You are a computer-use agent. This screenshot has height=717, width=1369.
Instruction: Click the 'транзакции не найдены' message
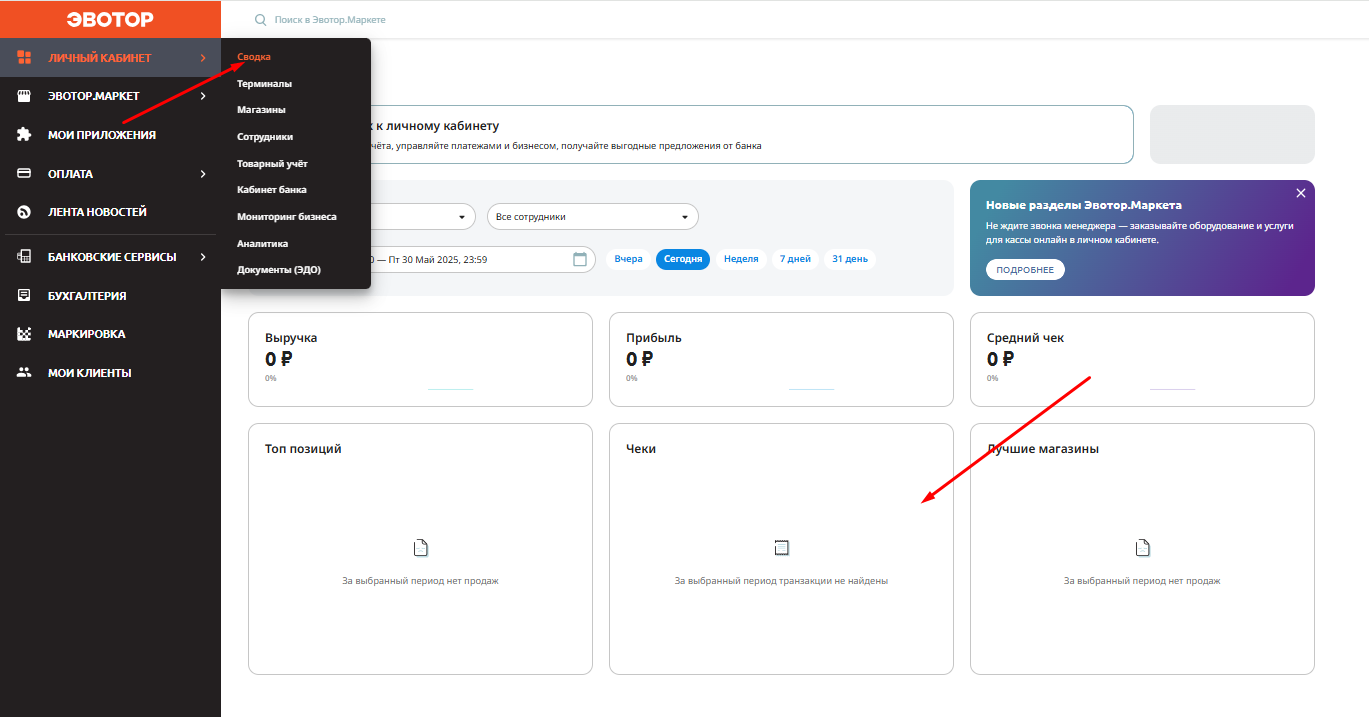(x=781, y=581)
